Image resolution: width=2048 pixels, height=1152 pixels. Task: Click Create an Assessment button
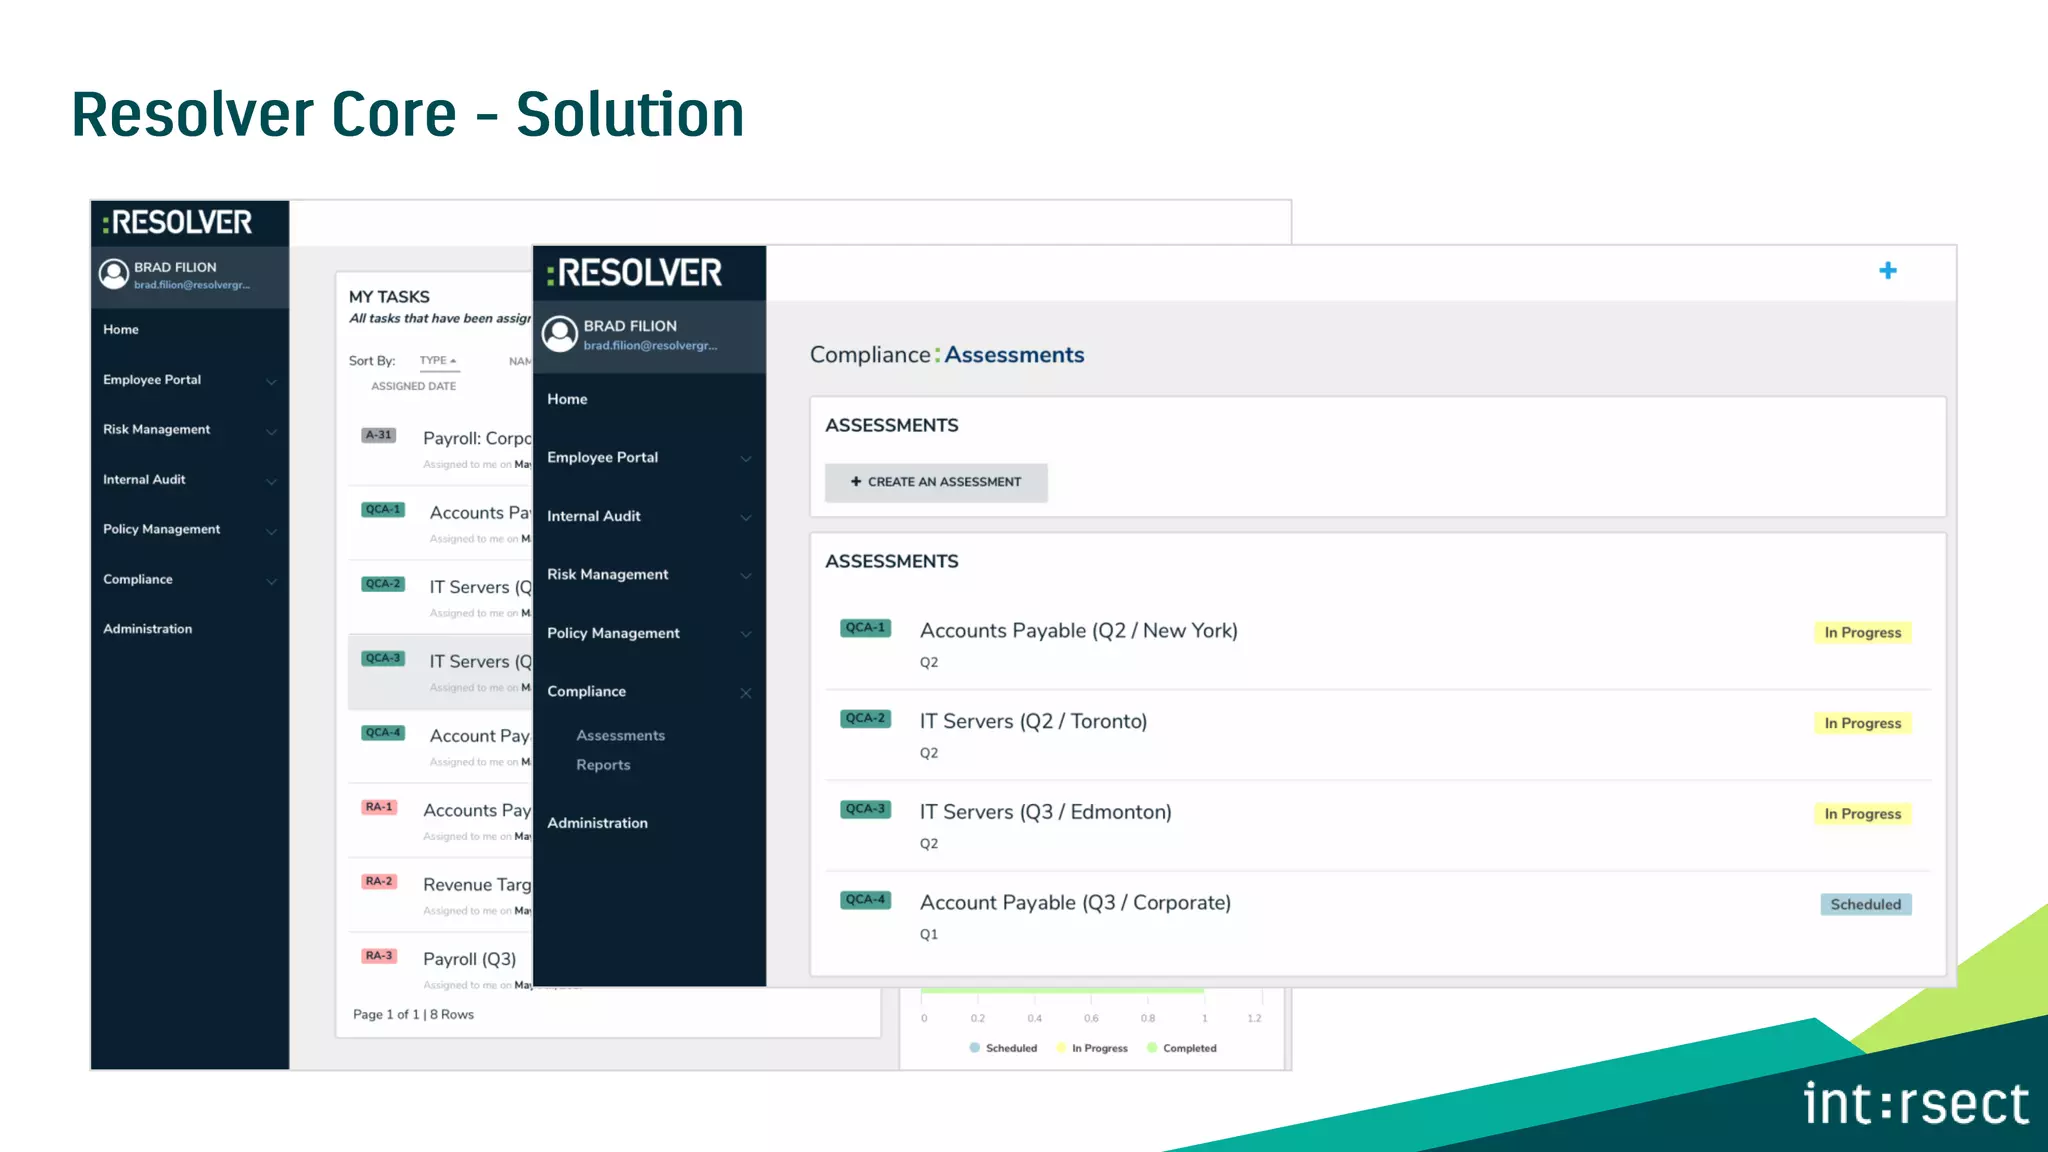point(936,482)
